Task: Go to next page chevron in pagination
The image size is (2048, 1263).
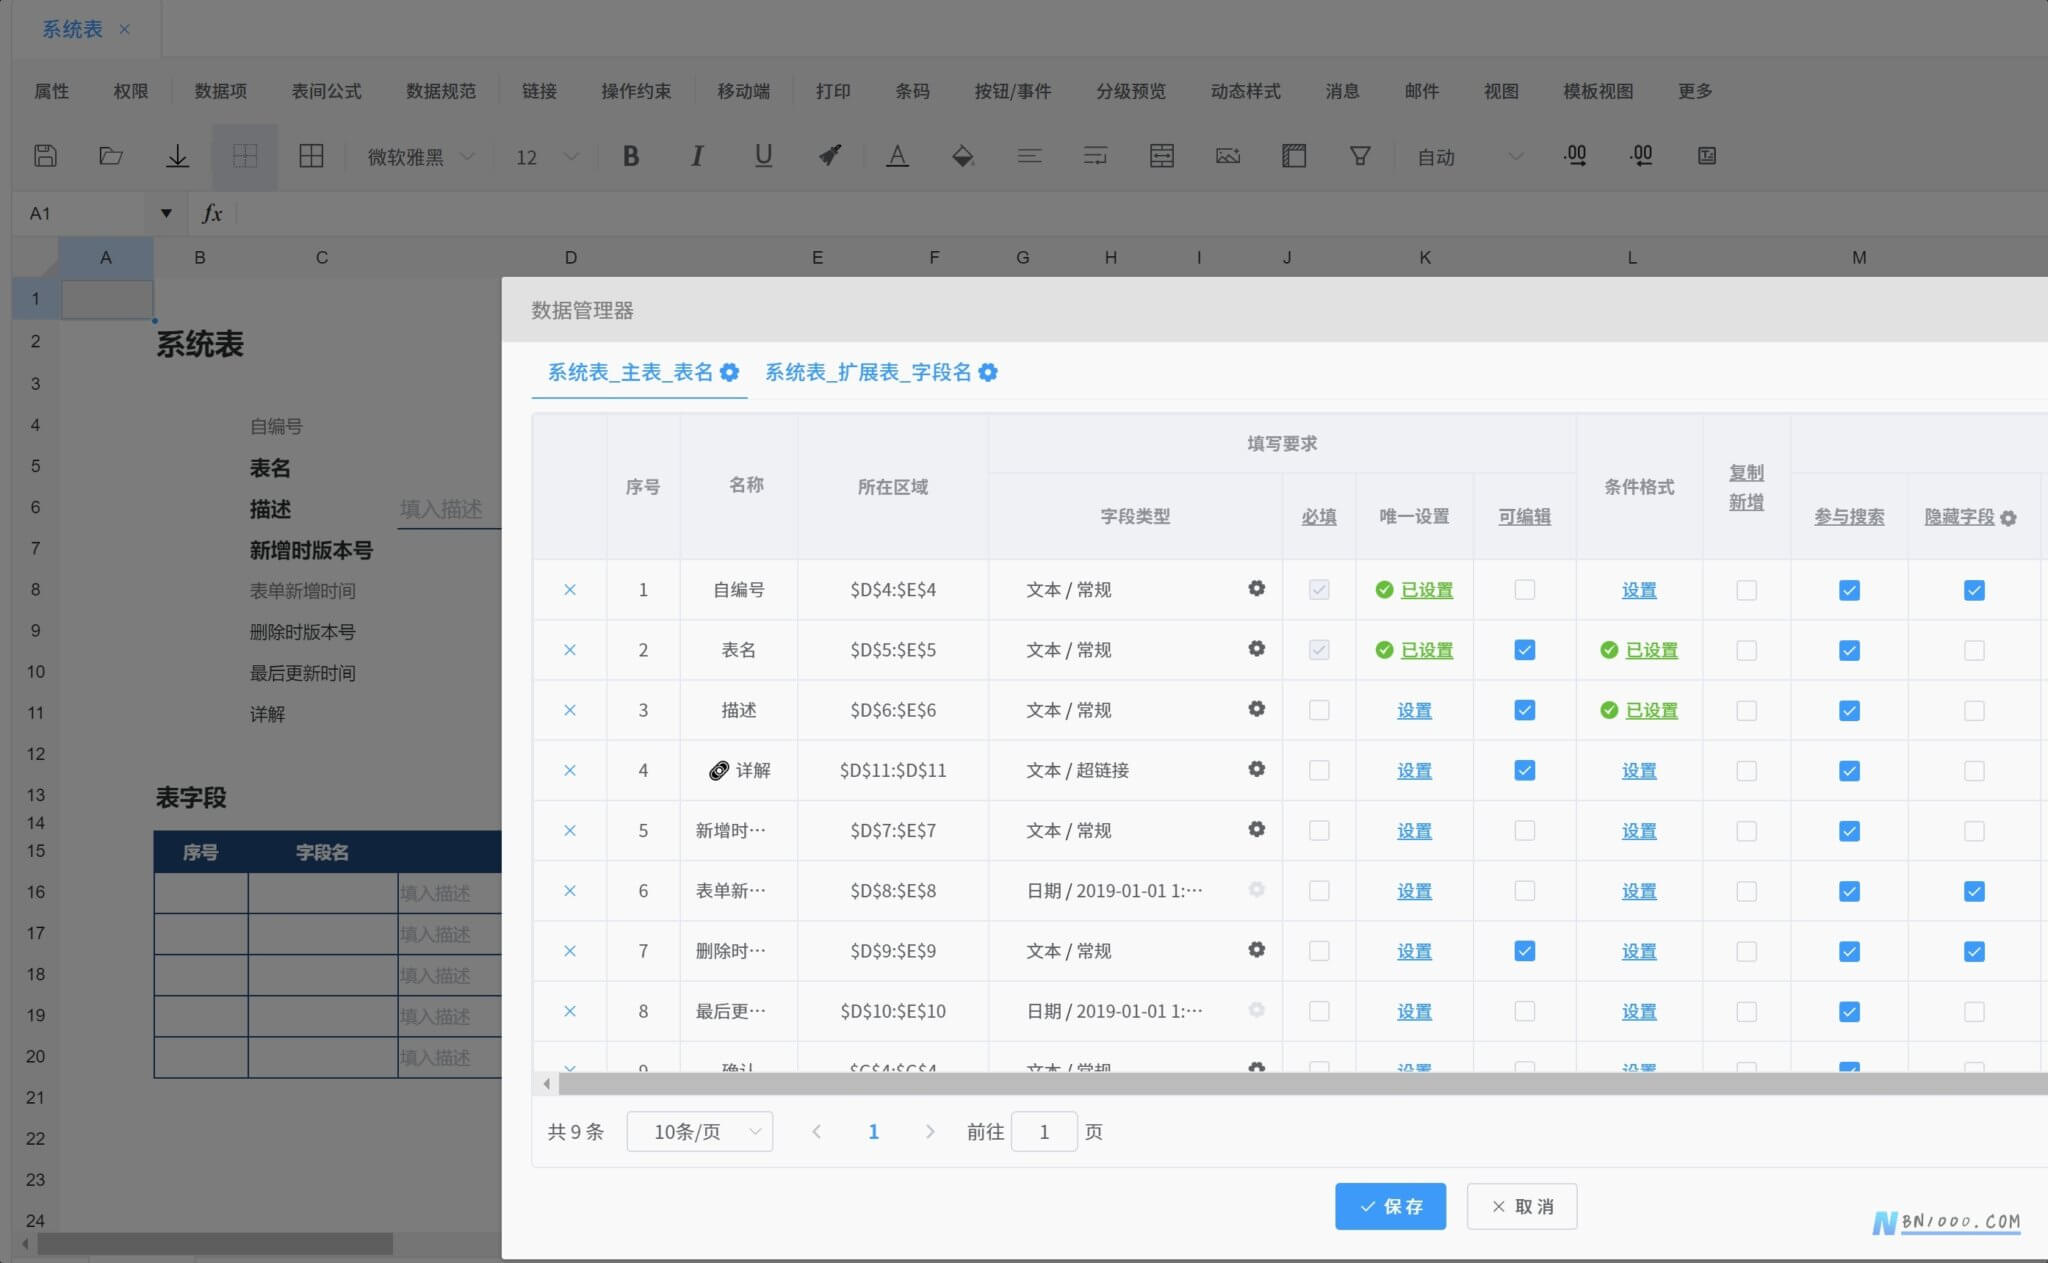Action: (930, 1131)
